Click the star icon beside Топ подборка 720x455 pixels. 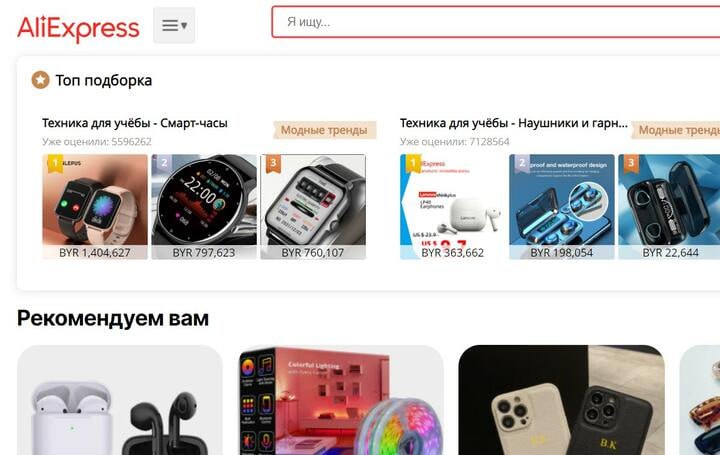pos(40,80)
